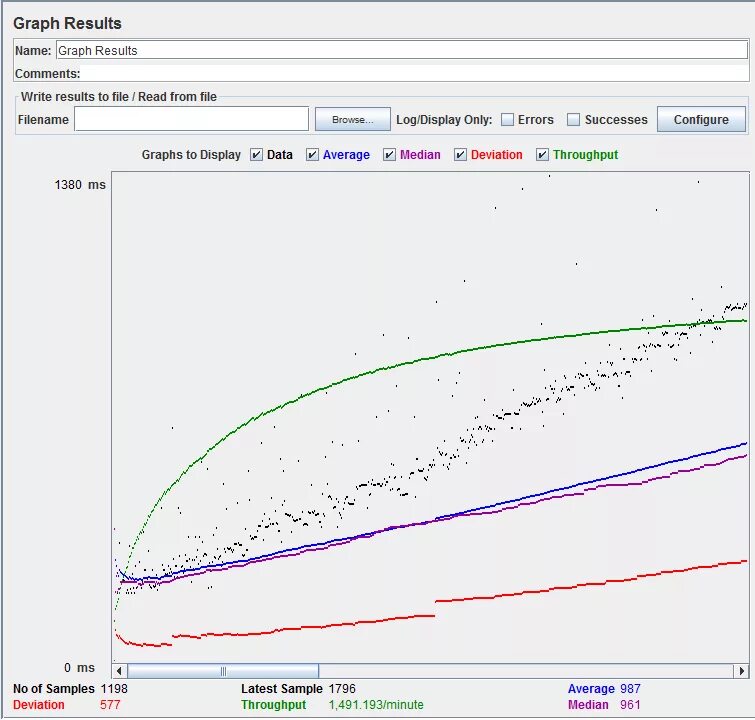Enable the Errors only checkbox
The height and width of the screenshot is (720, 755).
[508, 119]
